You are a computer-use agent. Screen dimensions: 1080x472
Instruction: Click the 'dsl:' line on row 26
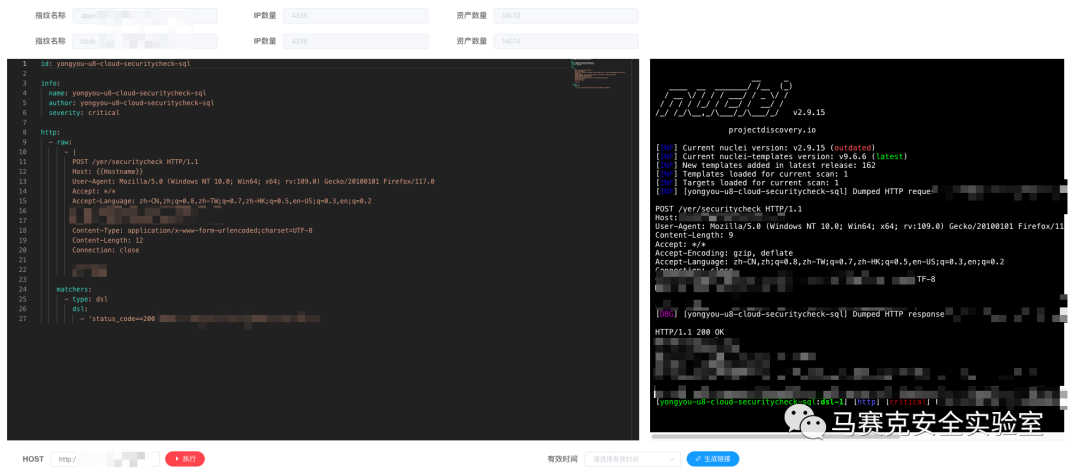click(81, 309)
